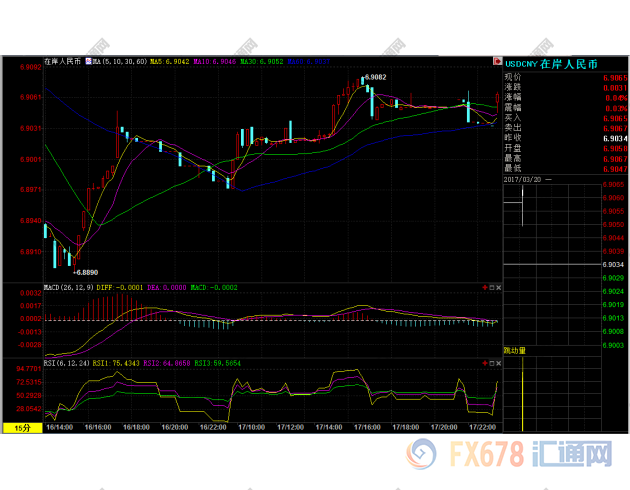Click the 2017/03/20 date label
This screenshot has height=490, width=630.
click(x=523, y=178)
